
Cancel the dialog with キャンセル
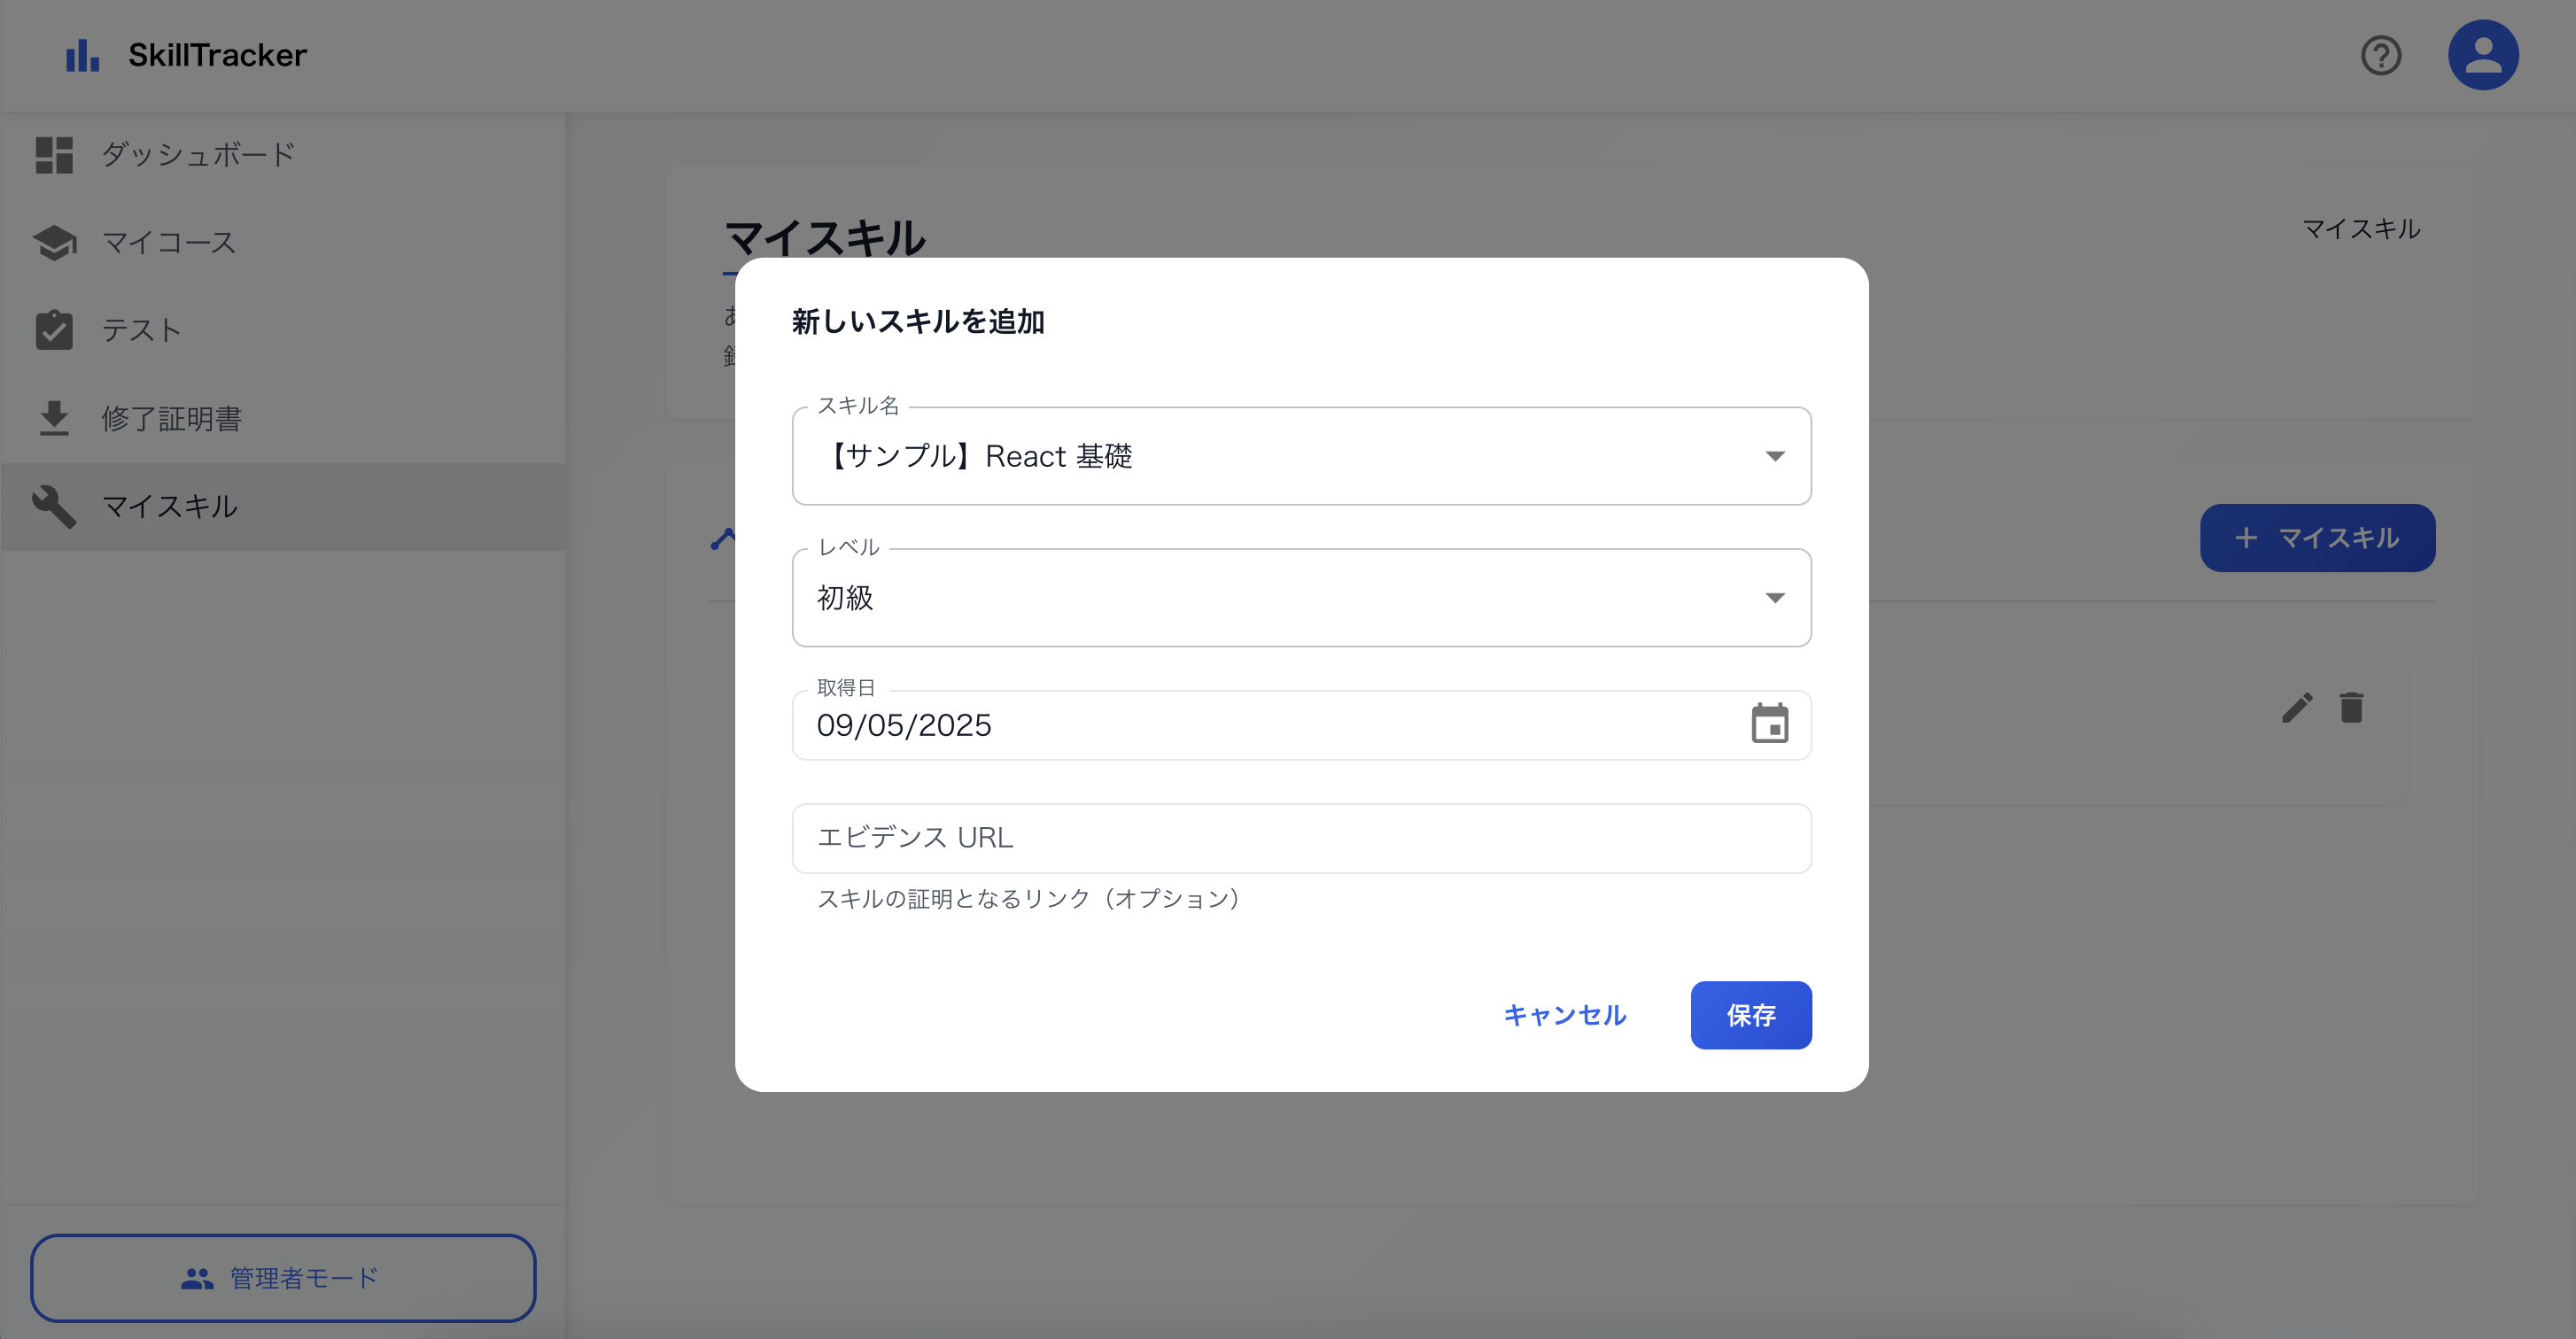[x=1565, y=1015]
